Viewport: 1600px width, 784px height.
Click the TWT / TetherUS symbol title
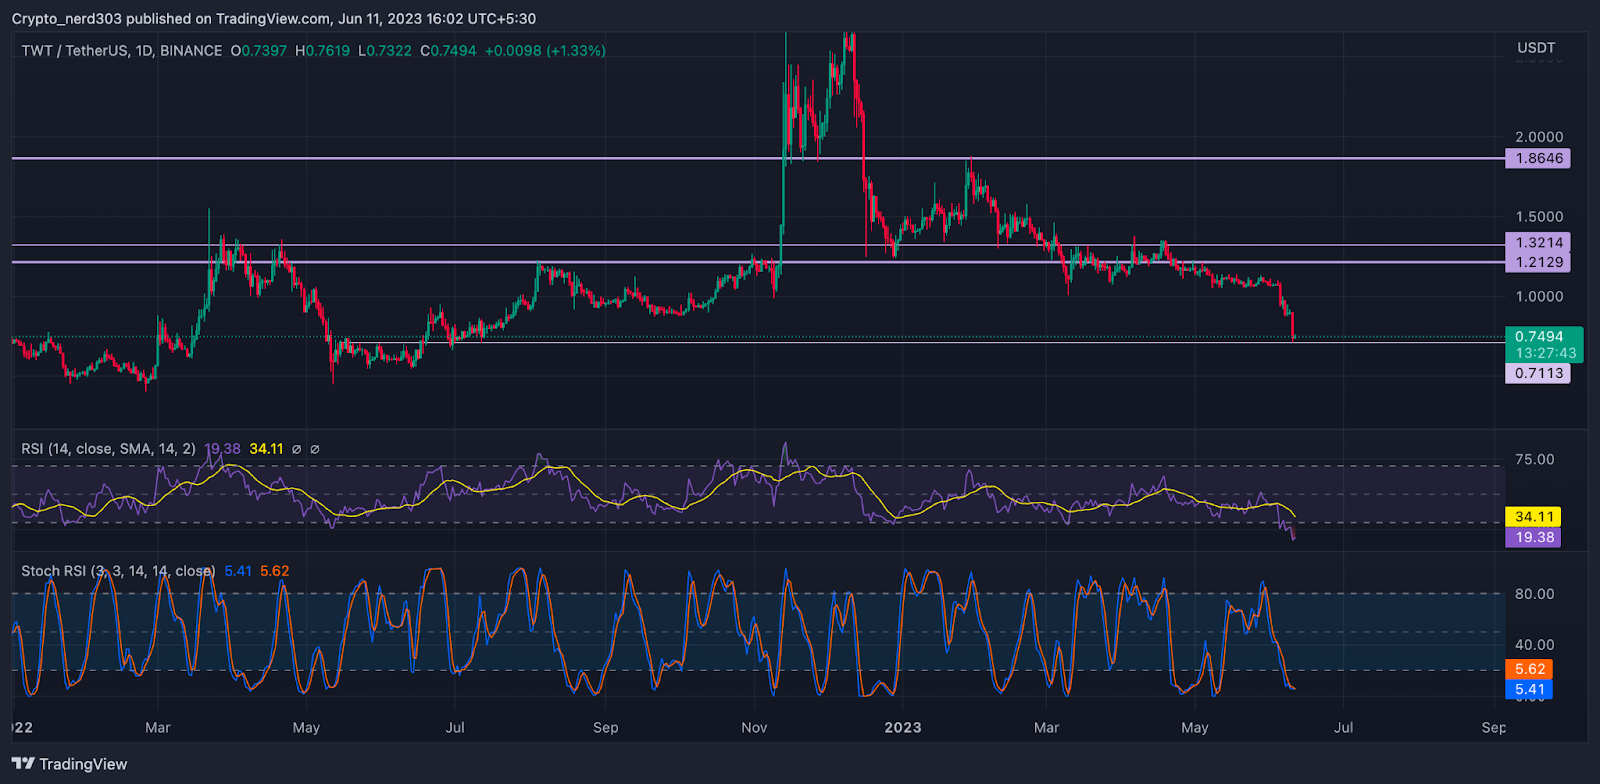[x=122, y=50]
